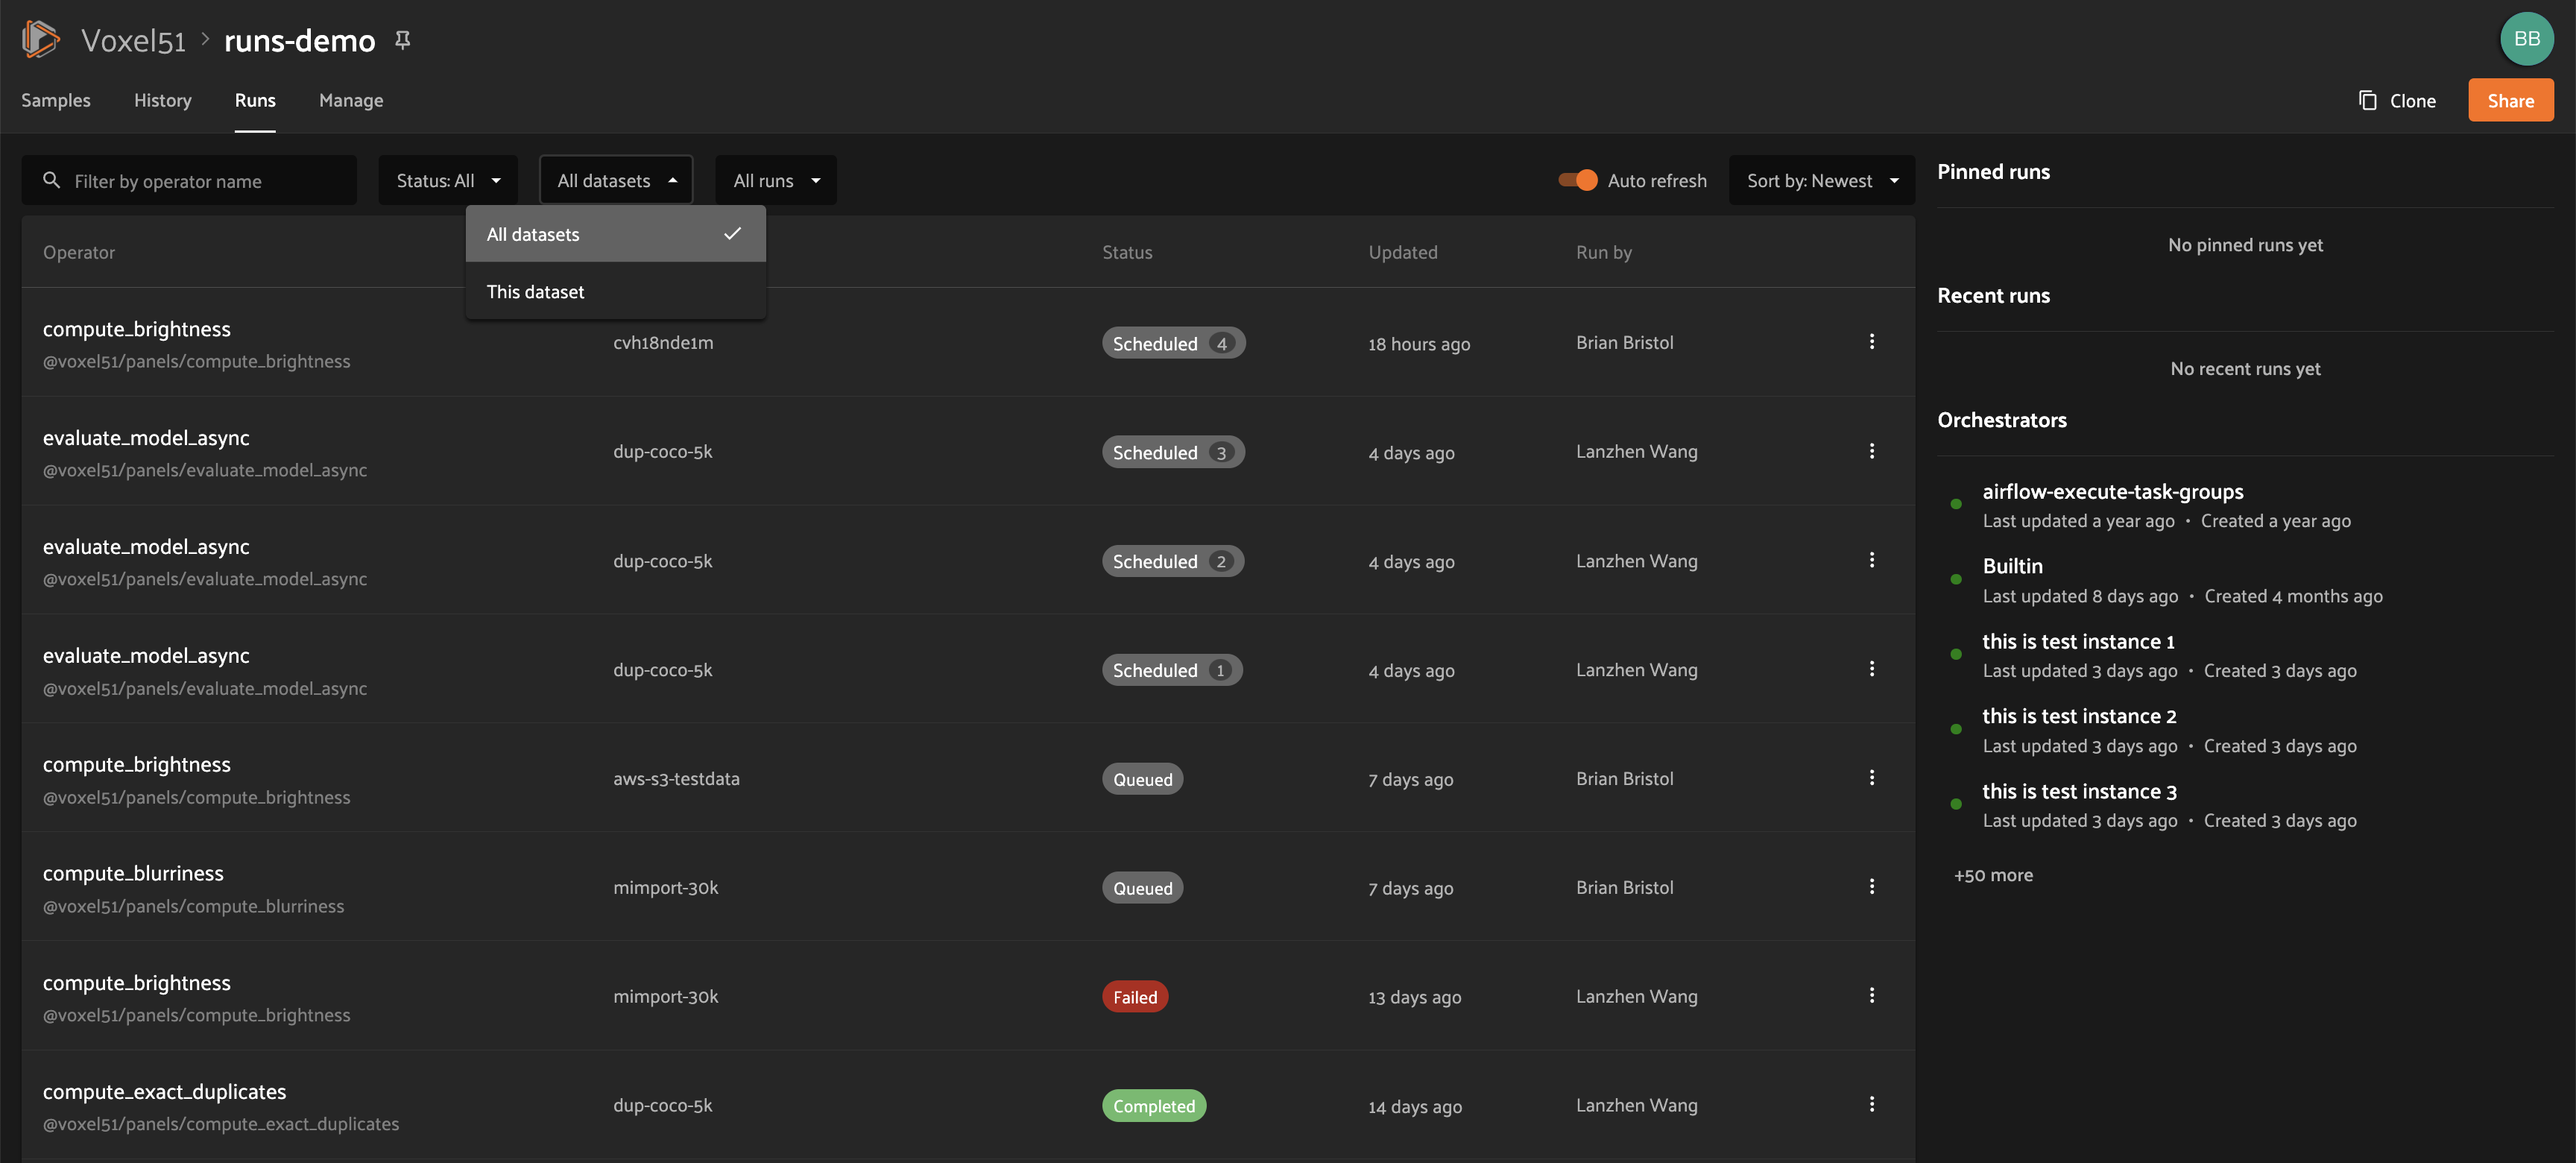Click the Clone icon button
Image resolution: width=2576 pixels, height=1163 pixels.
[2367, 100]
